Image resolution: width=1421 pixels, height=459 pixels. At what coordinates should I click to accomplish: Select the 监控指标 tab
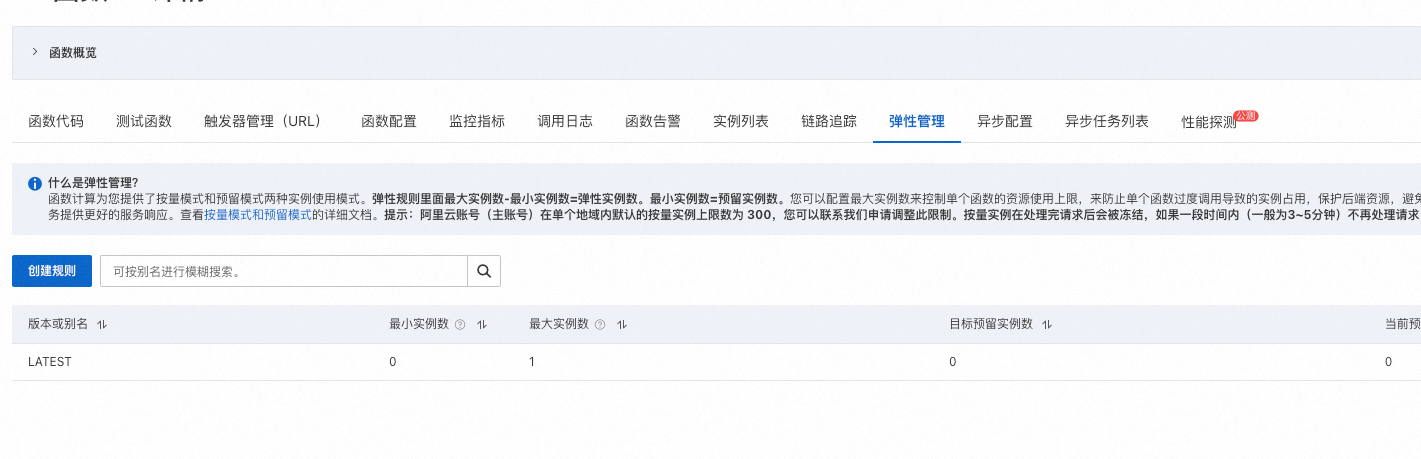click(477, 122)
